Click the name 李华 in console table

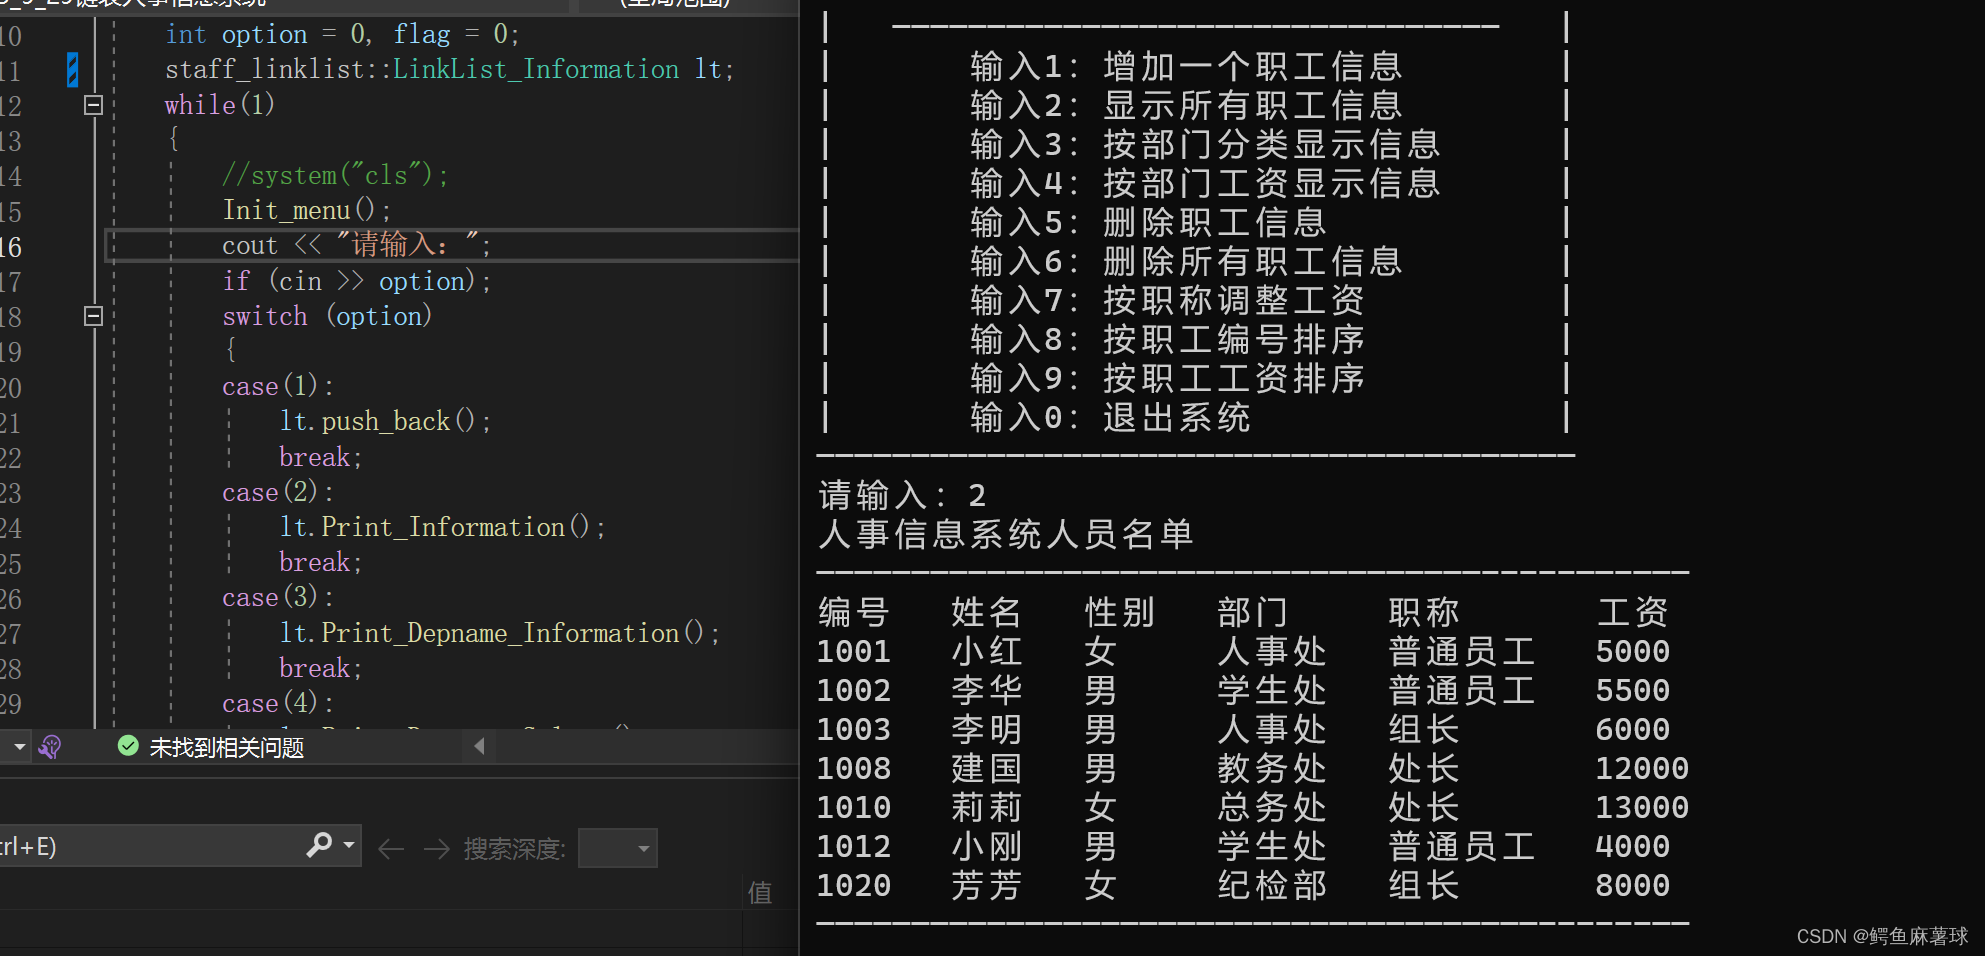[x=986, y=691]
